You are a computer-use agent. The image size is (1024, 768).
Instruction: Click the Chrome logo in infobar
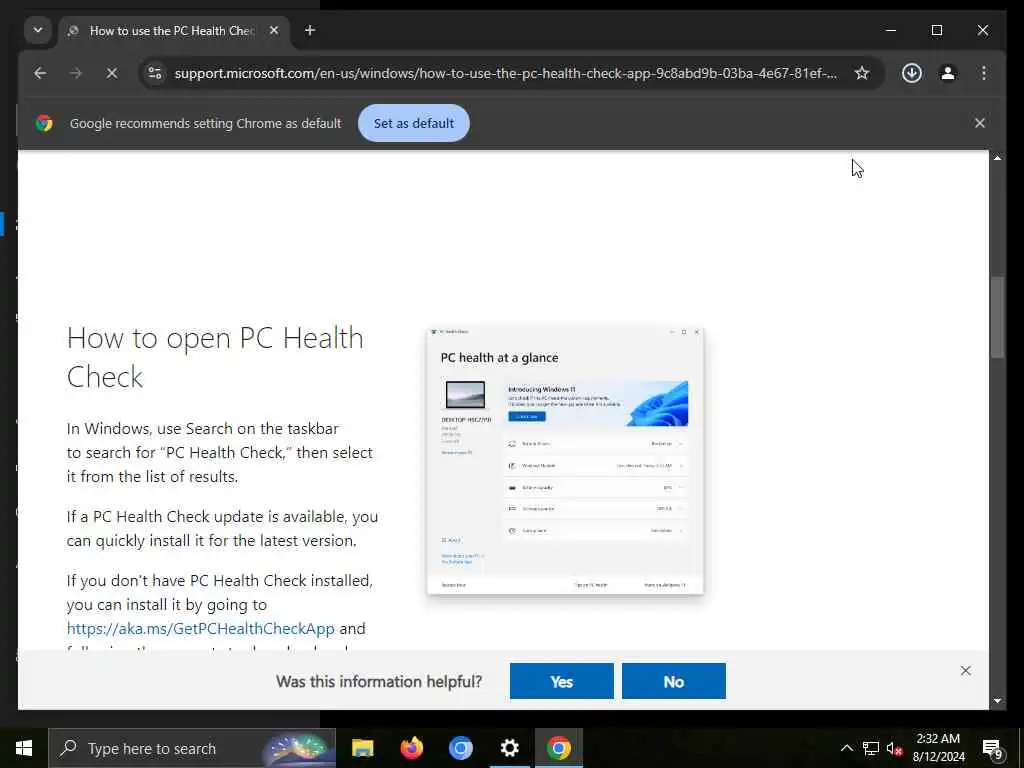44,123
